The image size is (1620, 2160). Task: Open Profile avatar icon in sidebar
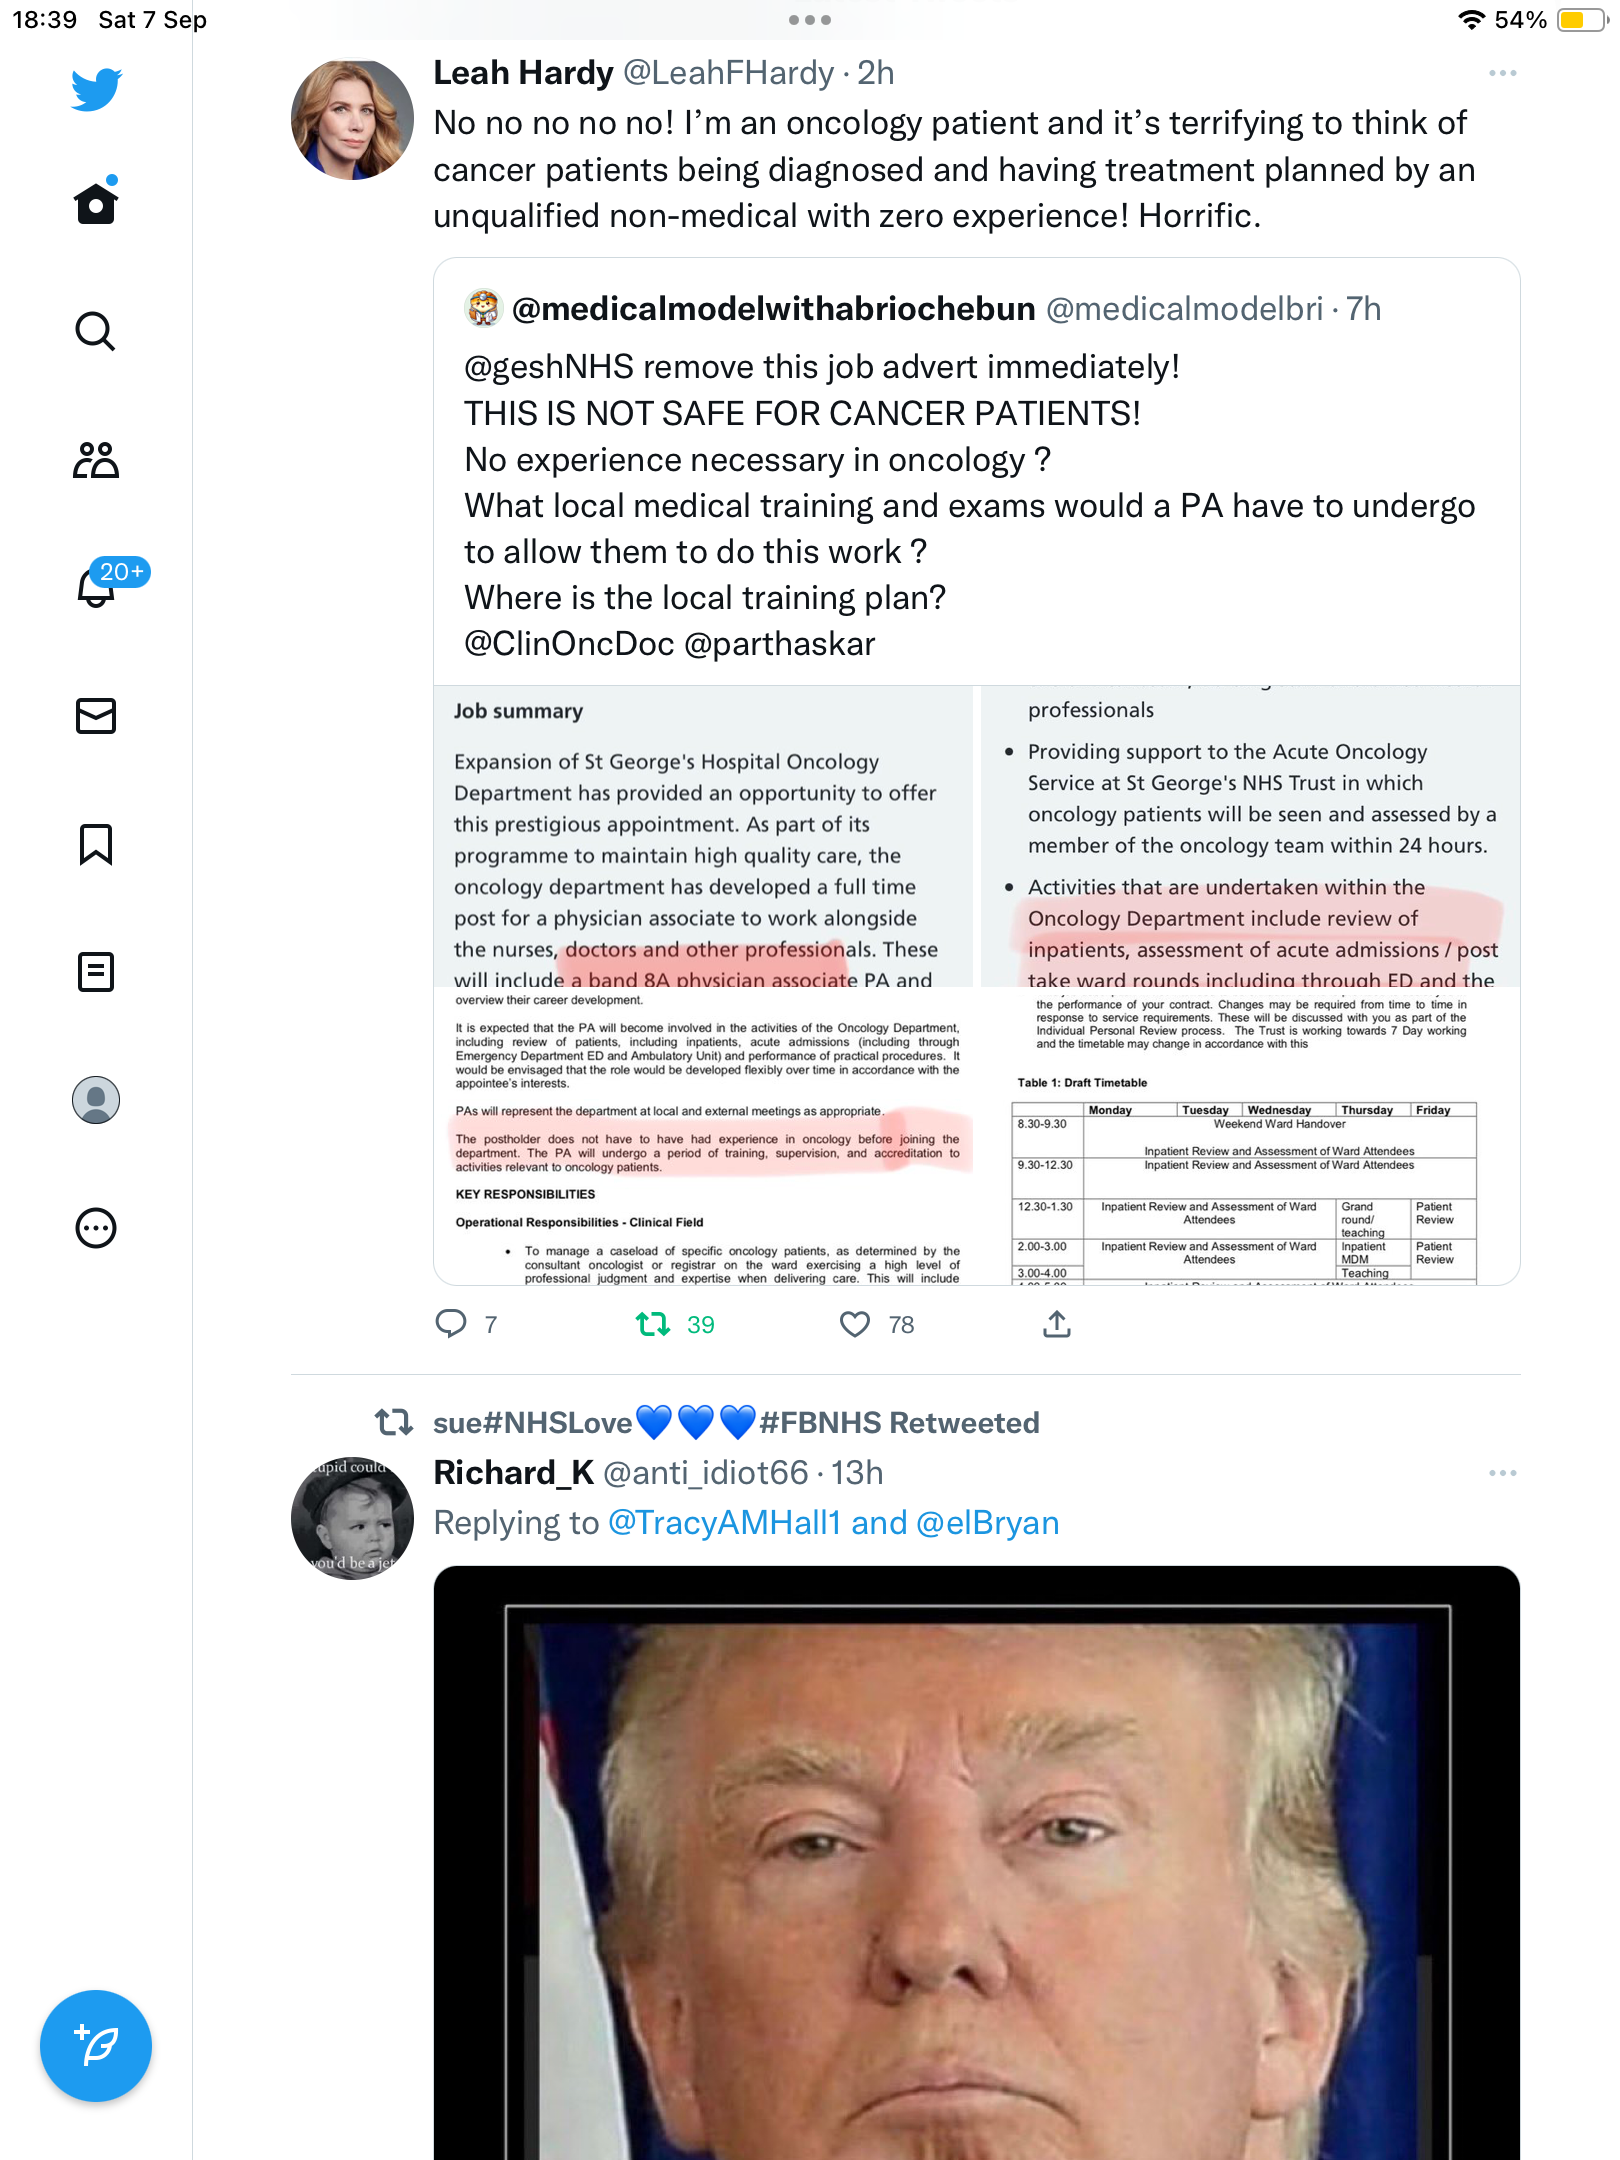96,1100
